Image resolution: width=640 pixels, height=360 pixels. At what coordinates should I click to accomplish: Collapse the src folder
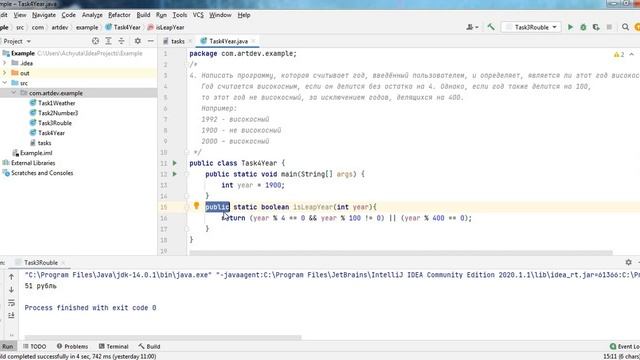pyautogui.click(x=5, y=83)
